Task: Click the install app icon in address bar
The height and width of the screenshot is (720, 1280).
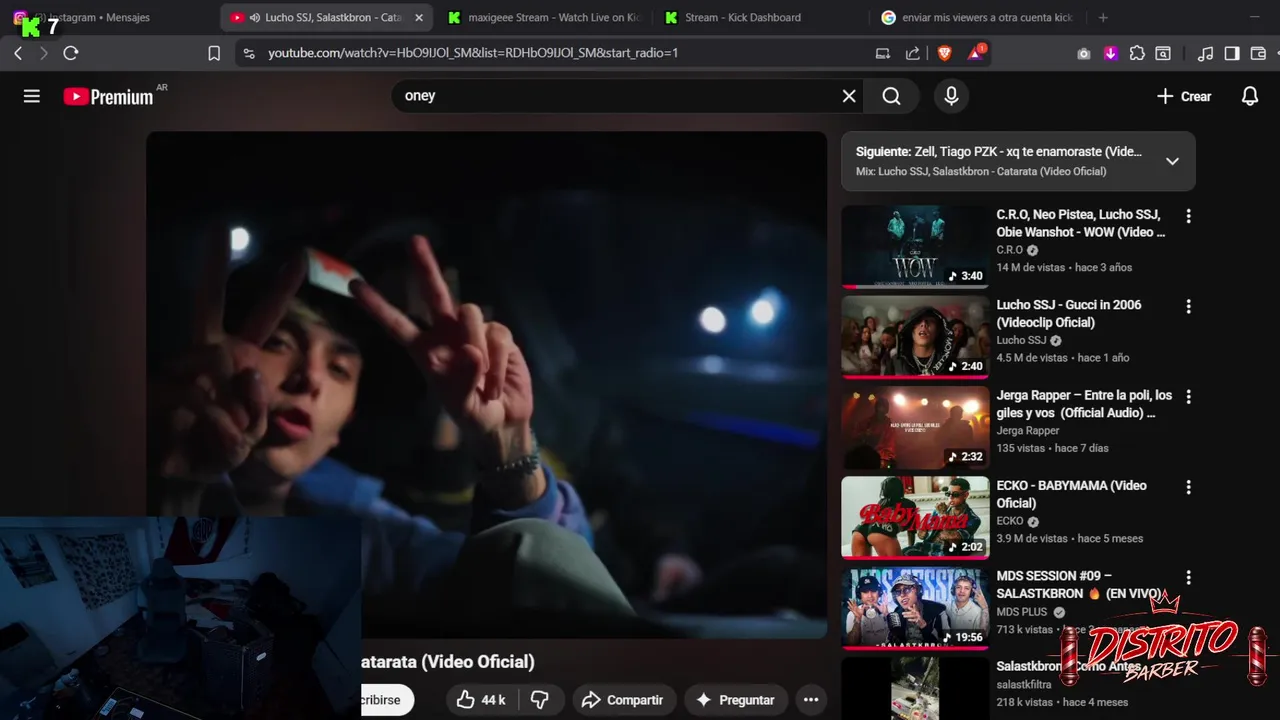Action: (883, 53)
